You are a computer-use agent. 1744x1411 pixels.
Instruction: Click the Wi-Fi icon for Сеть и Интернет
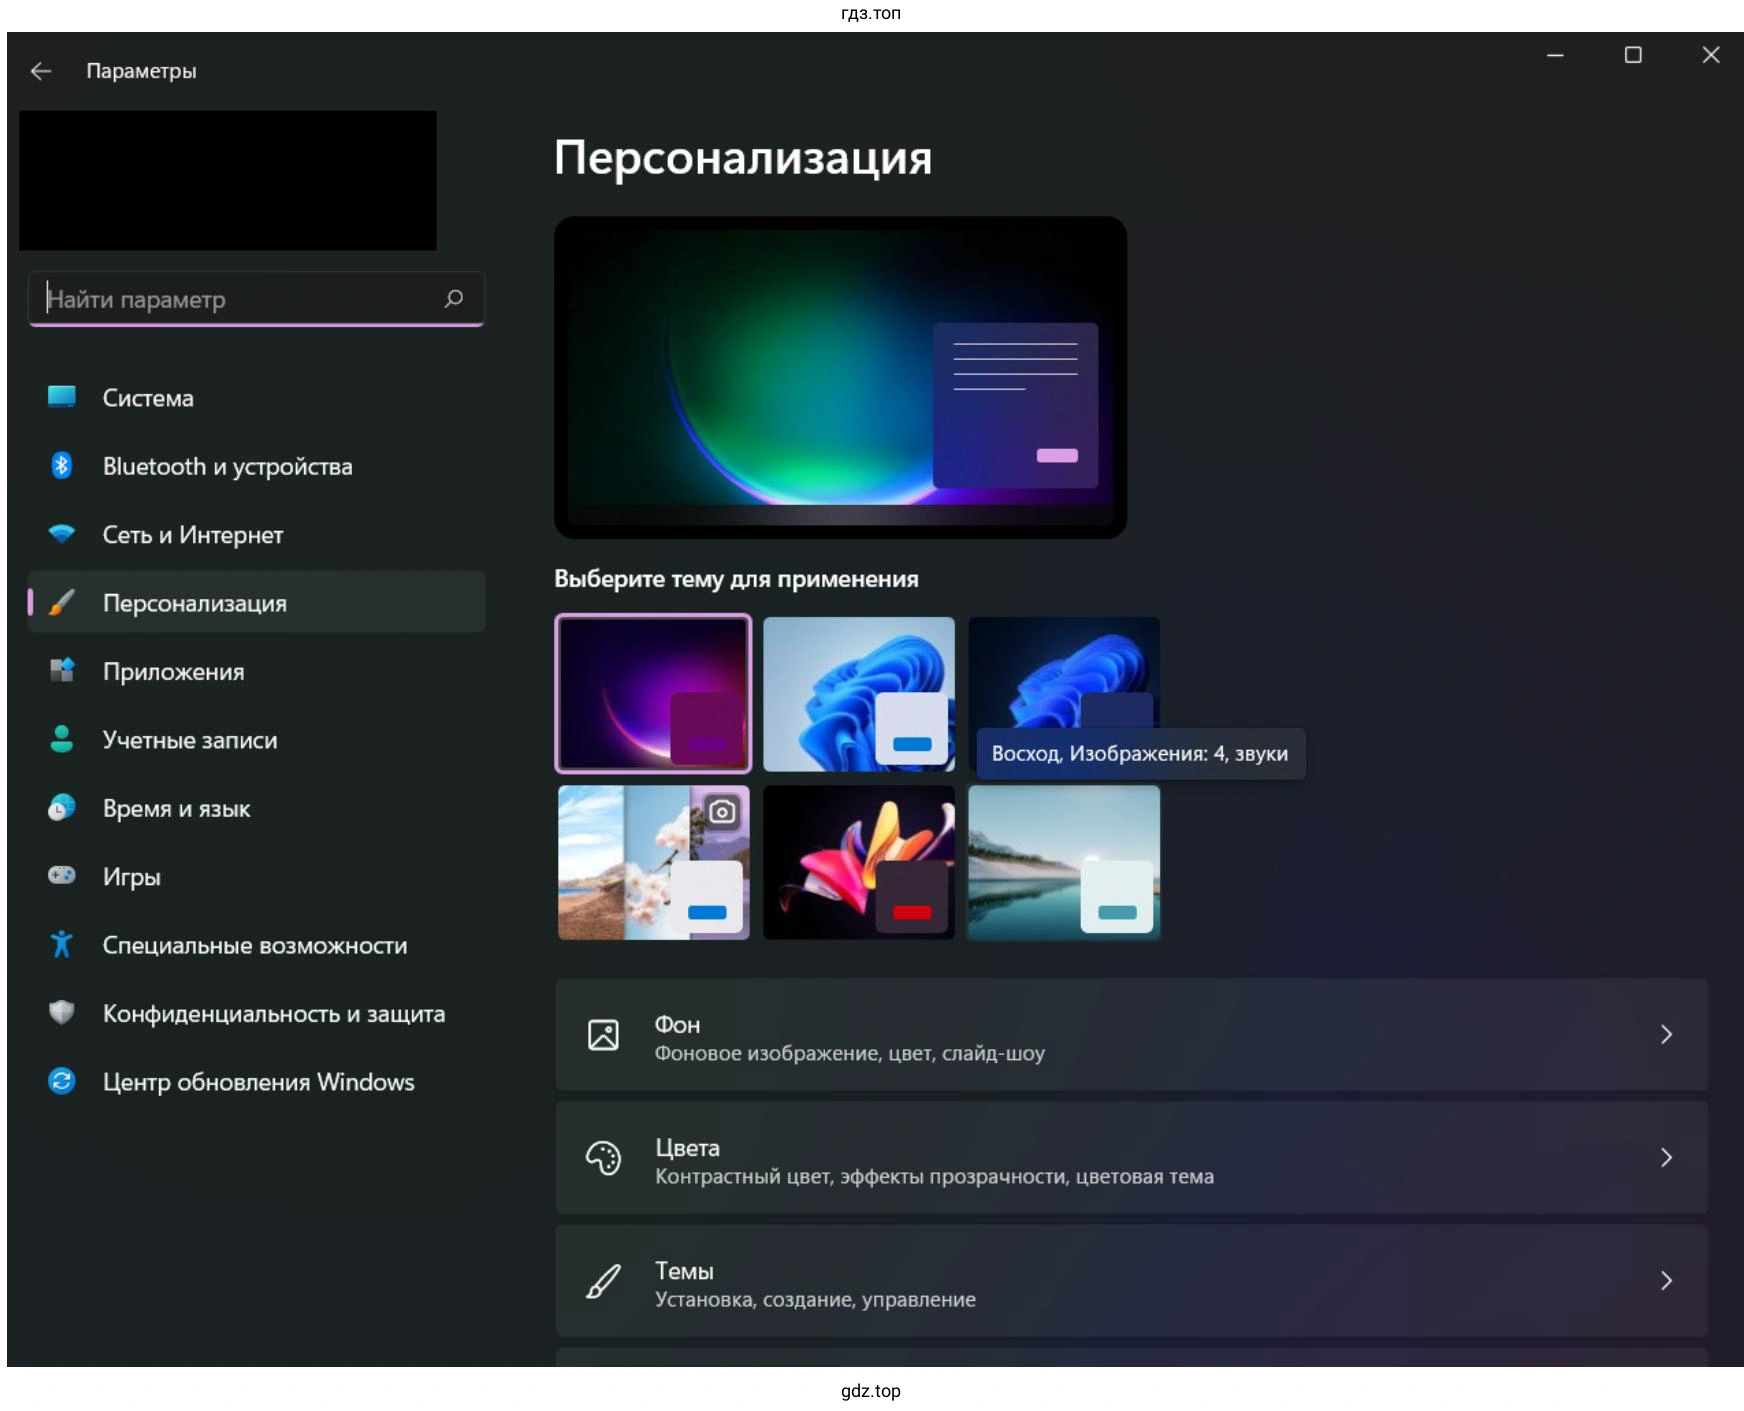(62, 534)
